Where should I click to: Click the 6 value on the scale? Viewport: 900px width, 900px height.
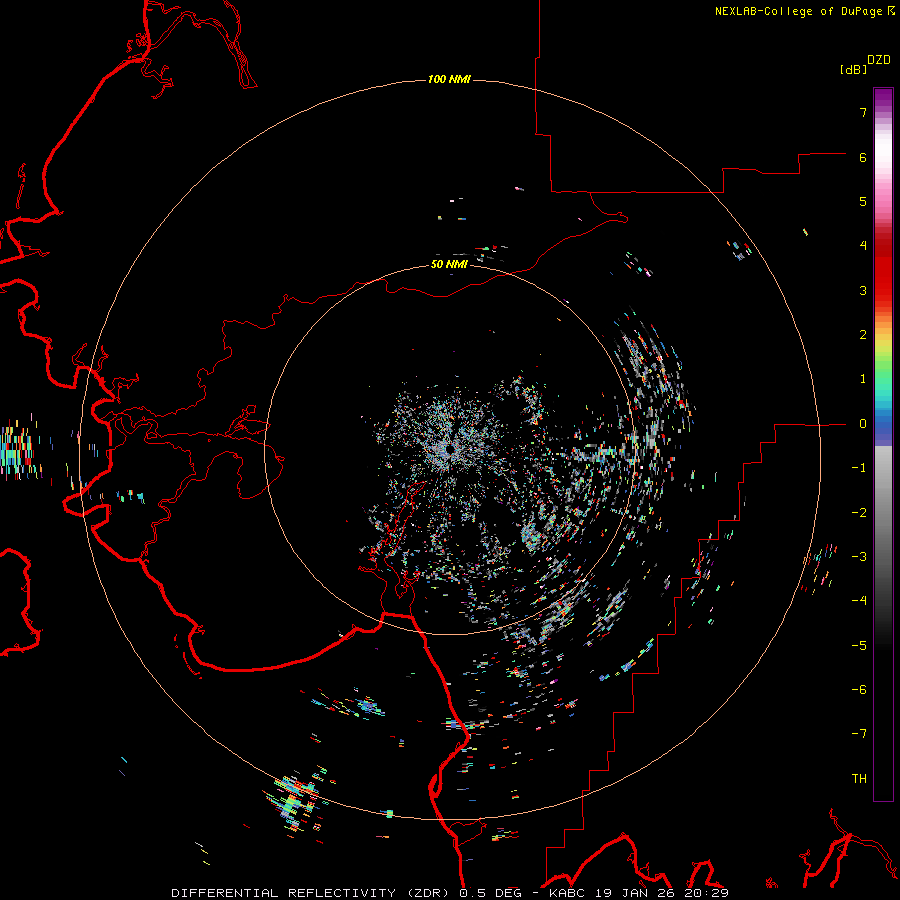tap(863, 157)
